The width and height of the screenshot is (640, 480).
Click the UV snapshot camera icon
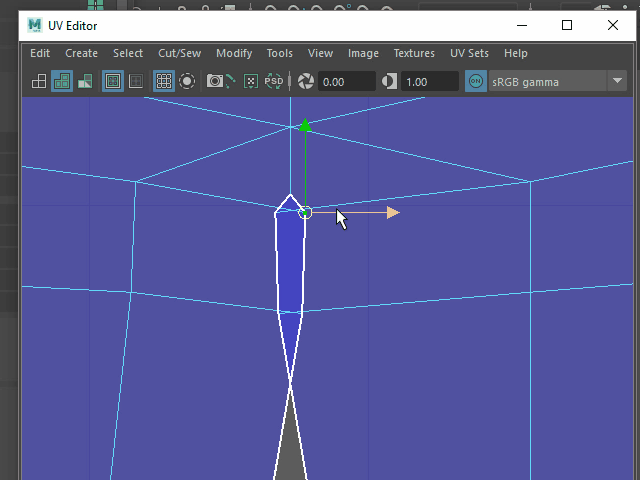[x=215, y=82]
